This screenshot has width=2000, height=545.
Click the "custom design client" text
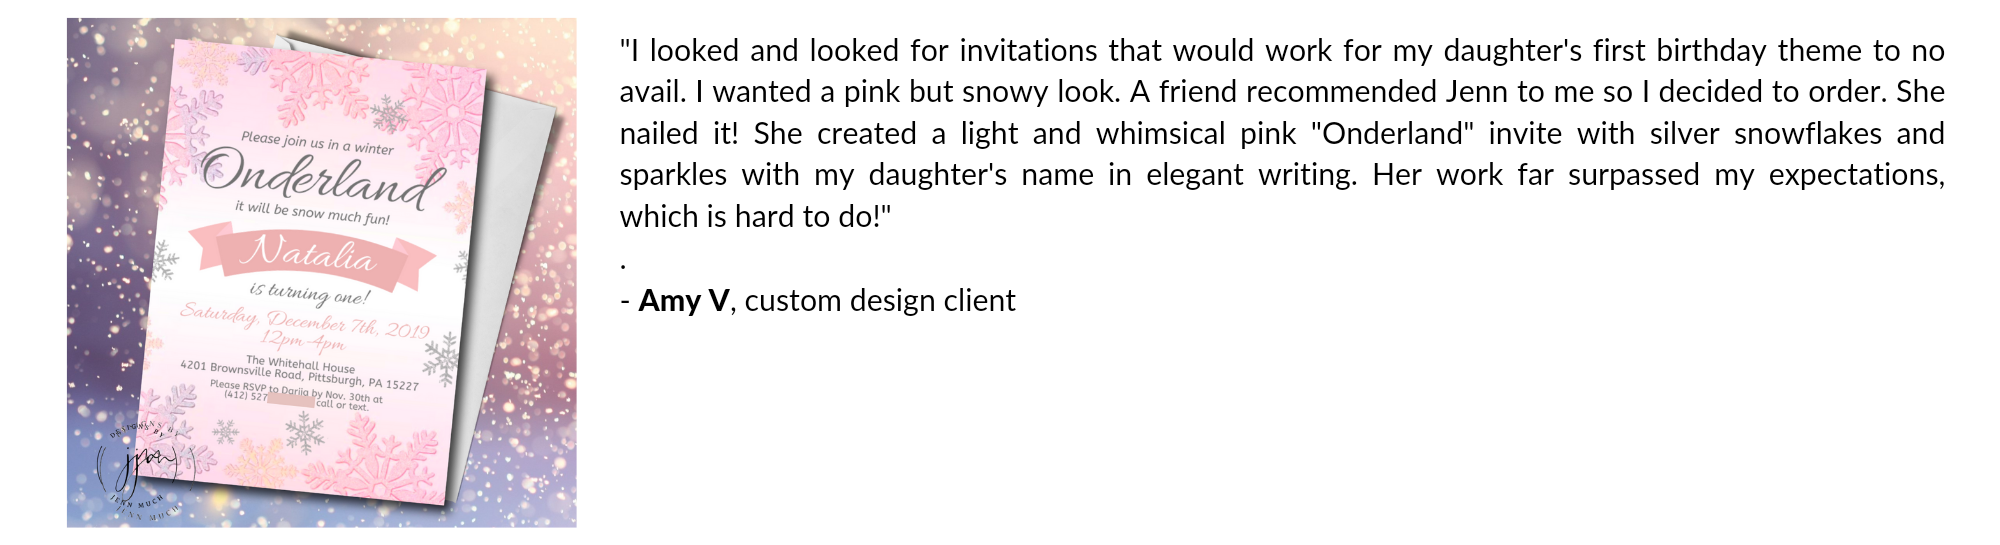click(x=880, y=301)
